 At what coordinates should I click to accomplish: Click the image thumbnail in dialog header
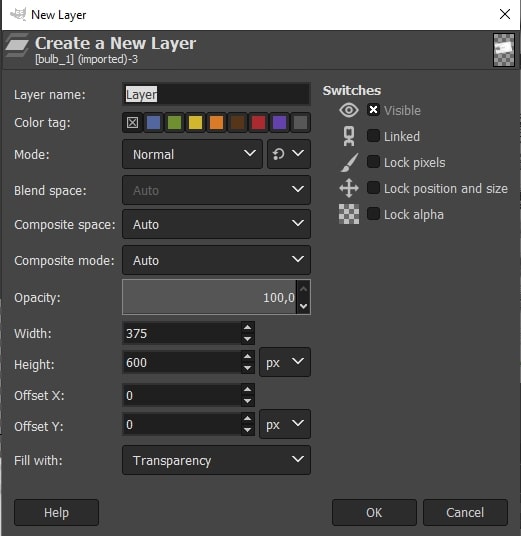(x=504, y=50)
